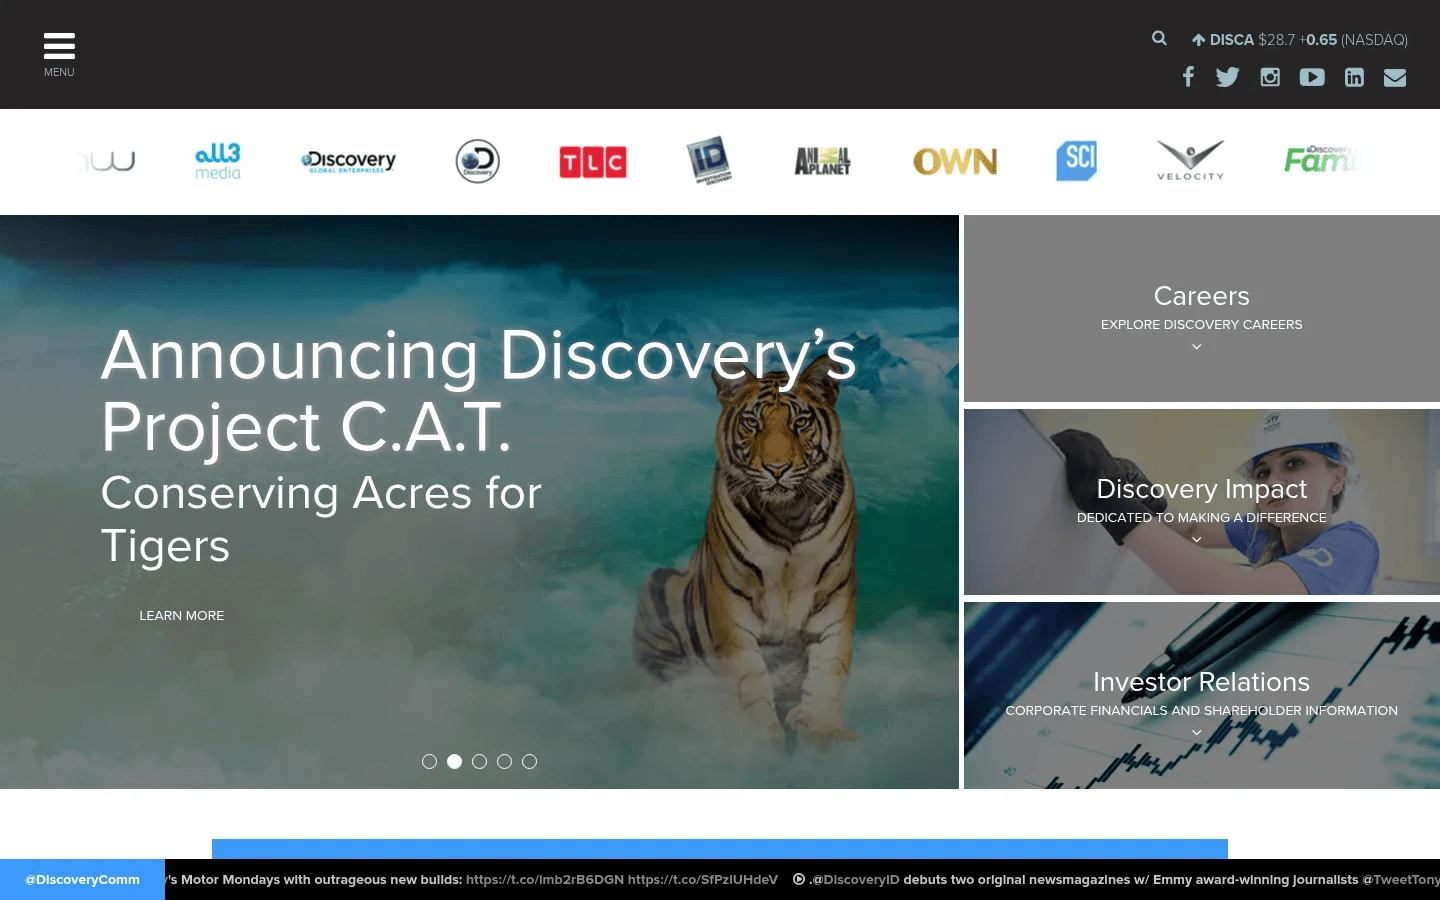
Task: Choose the OWN network logo
Action: [x=955, y=161]
